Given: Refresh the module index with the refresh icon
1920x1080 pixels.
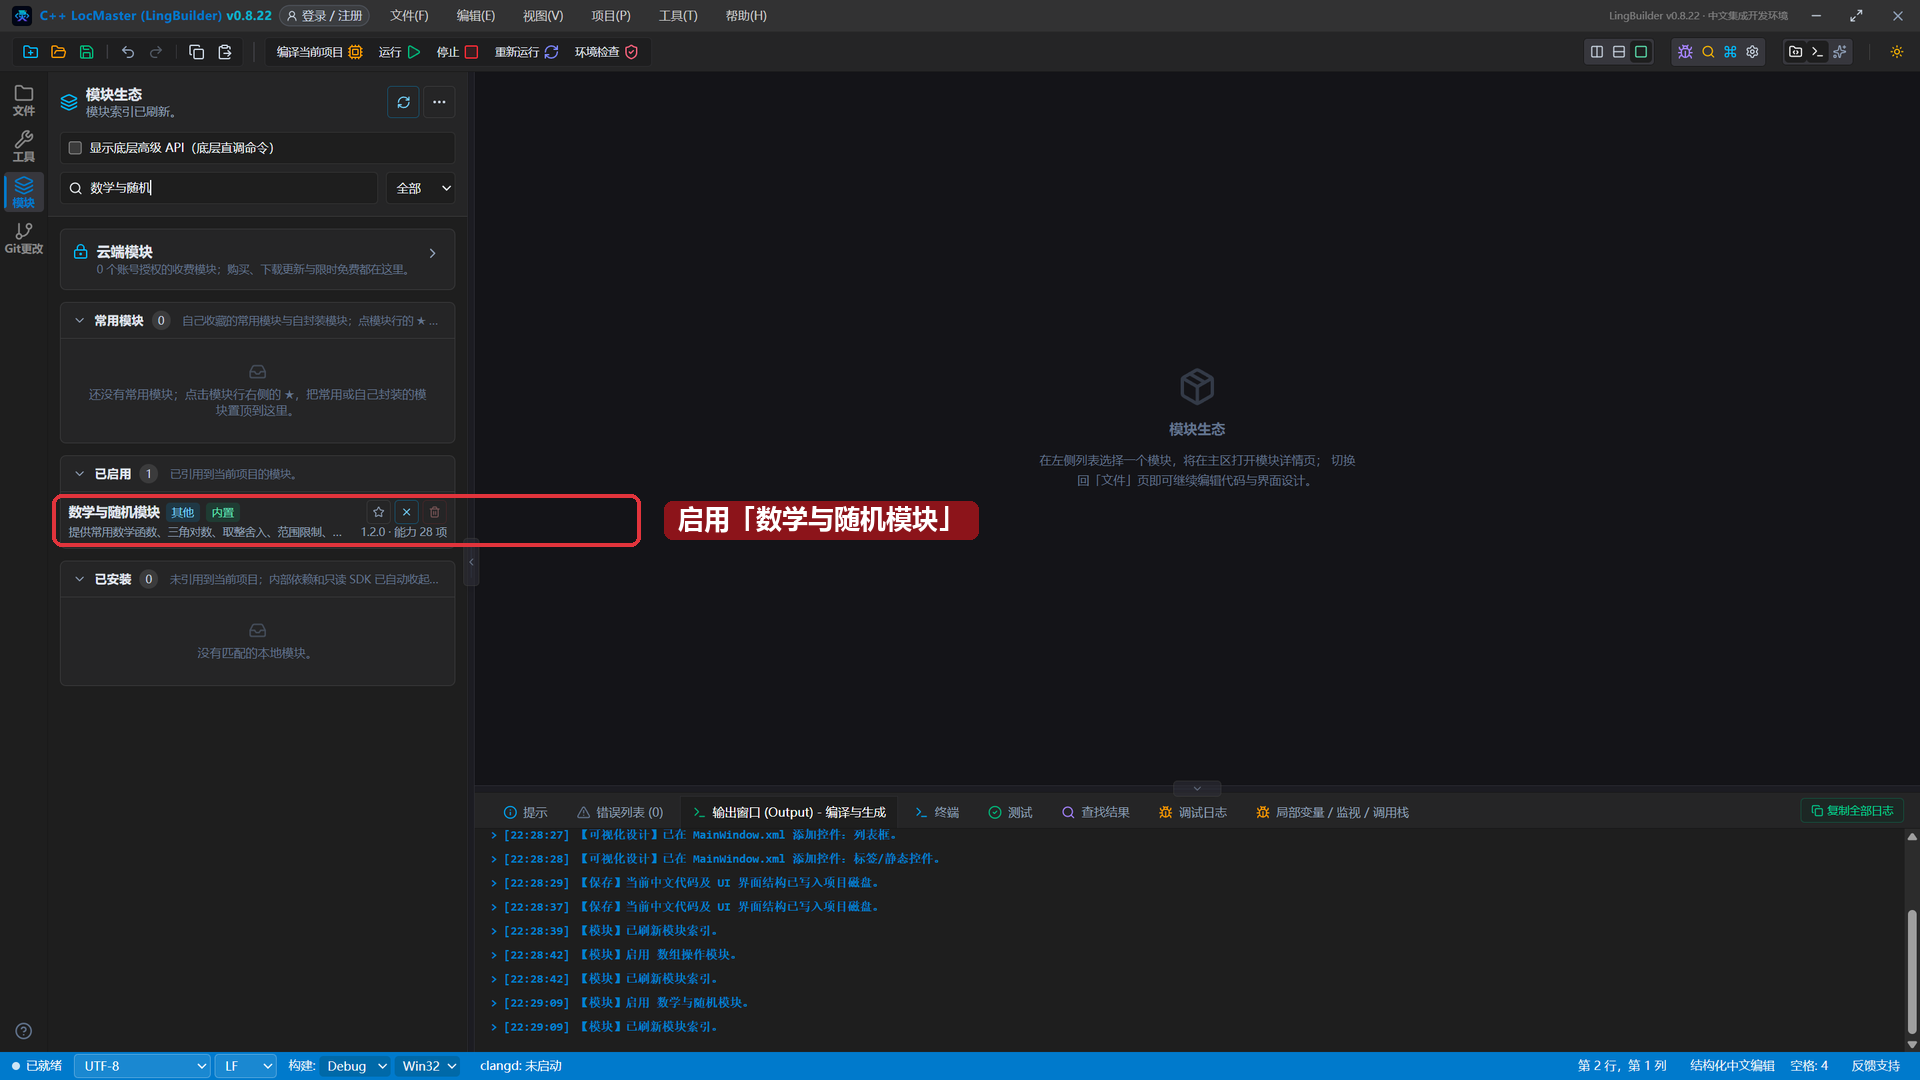Looking at the screenshot, I should coord(404,102).
